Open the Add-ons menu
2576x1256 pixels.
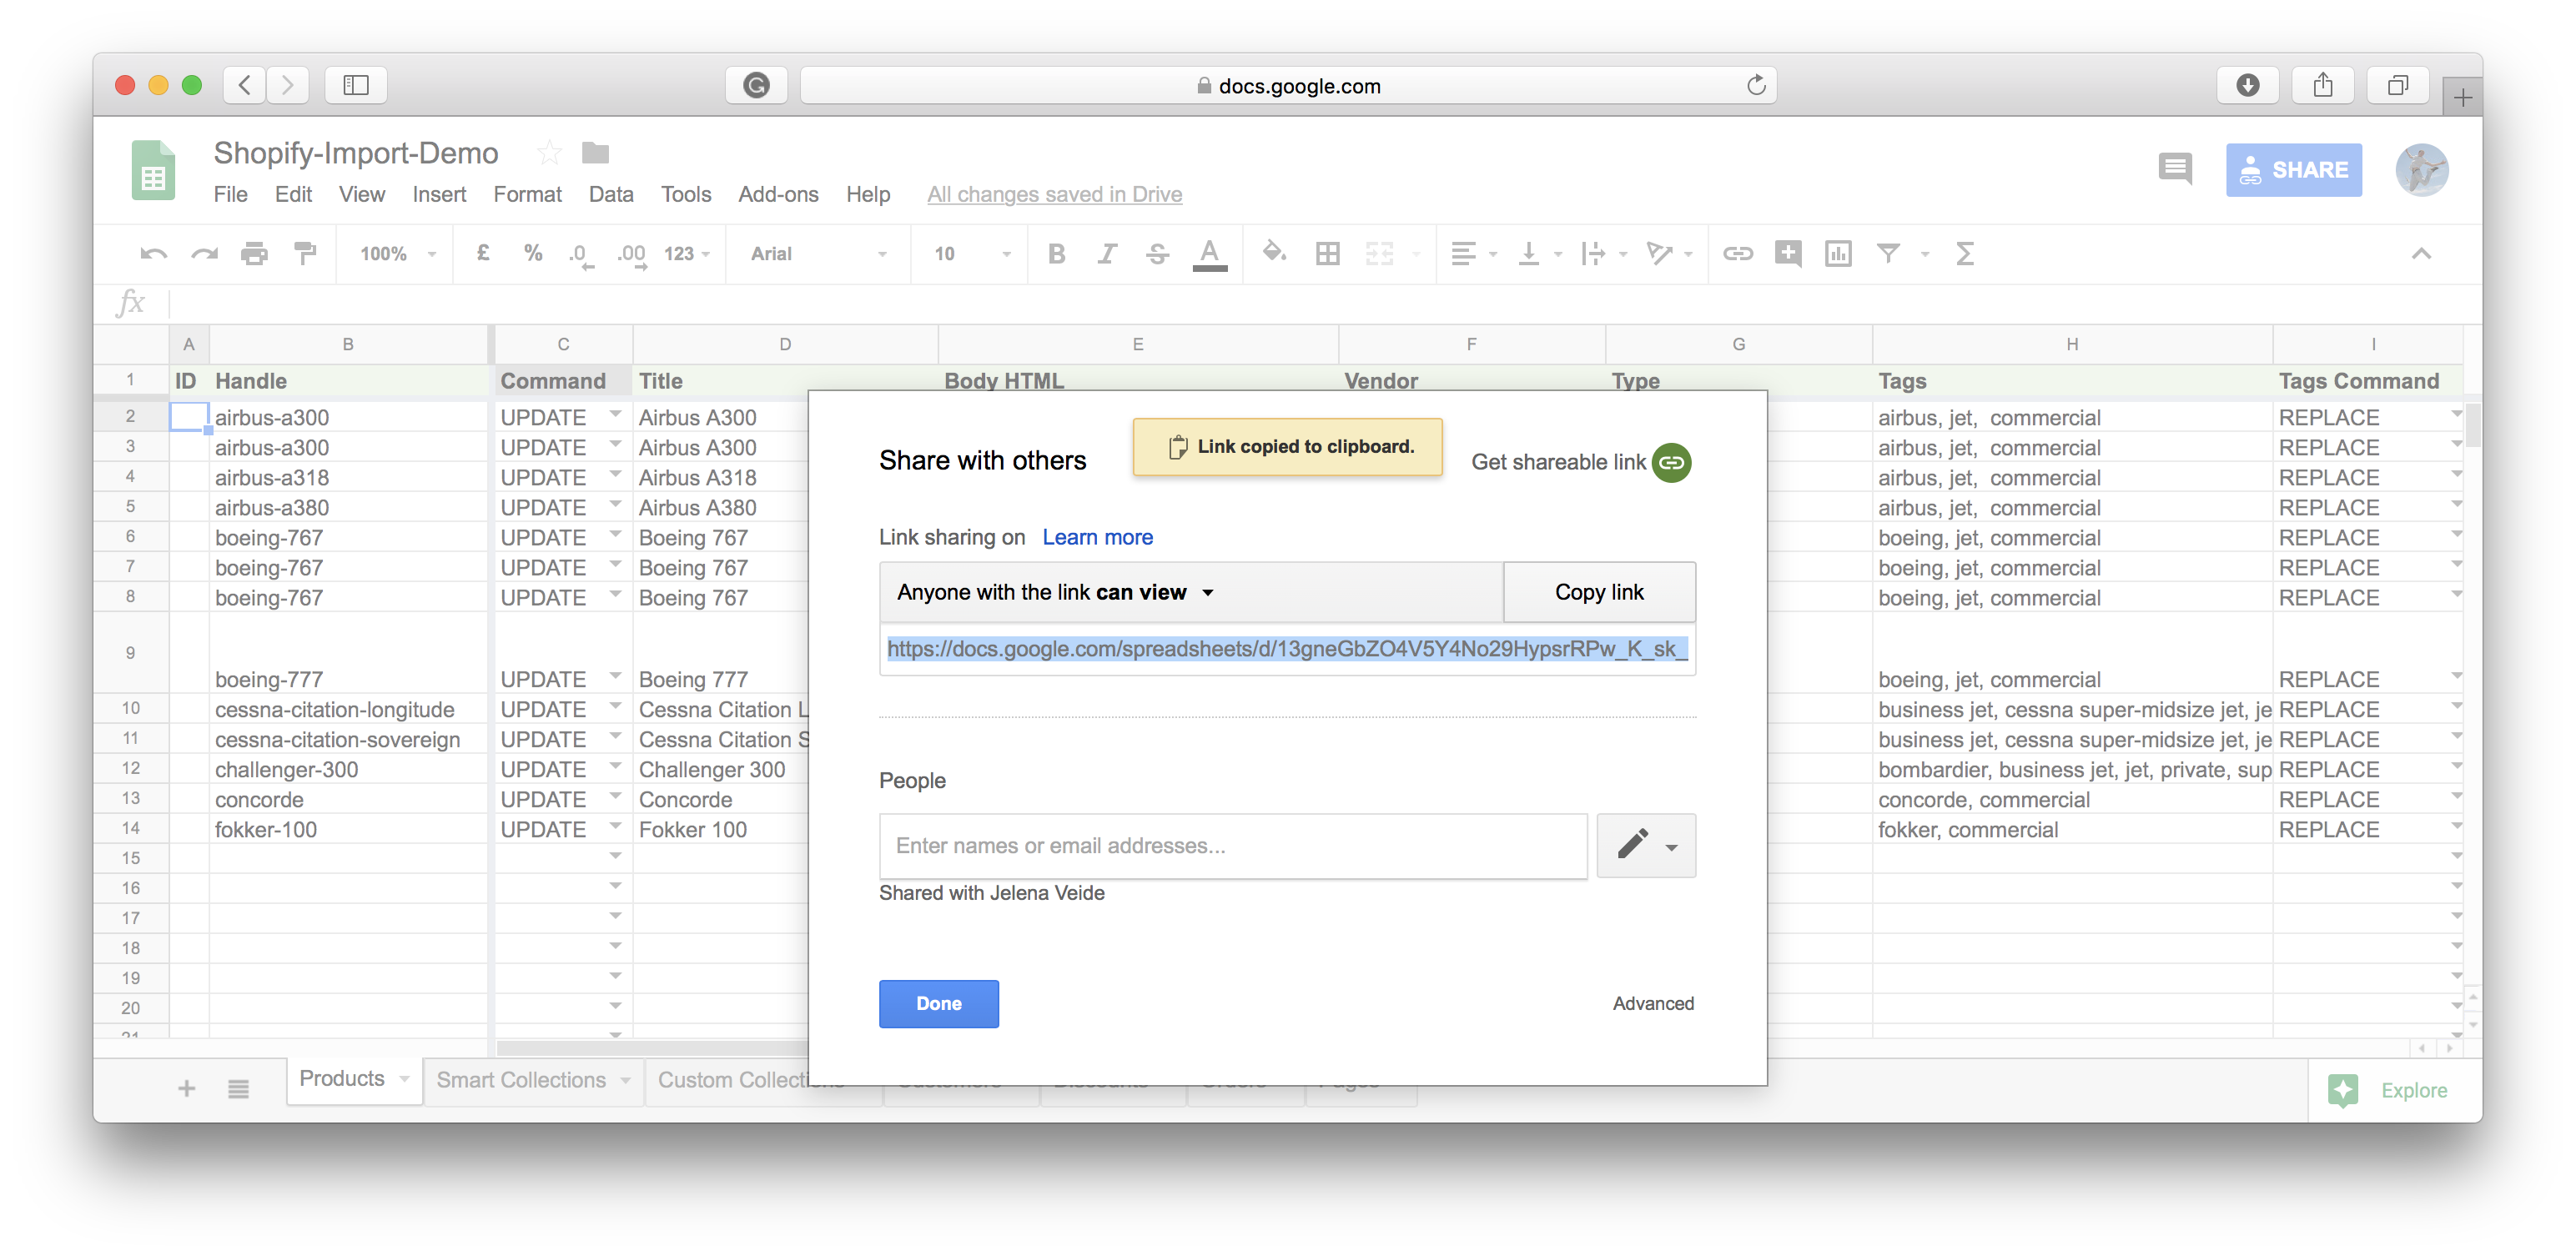click(x=778, y=194)
